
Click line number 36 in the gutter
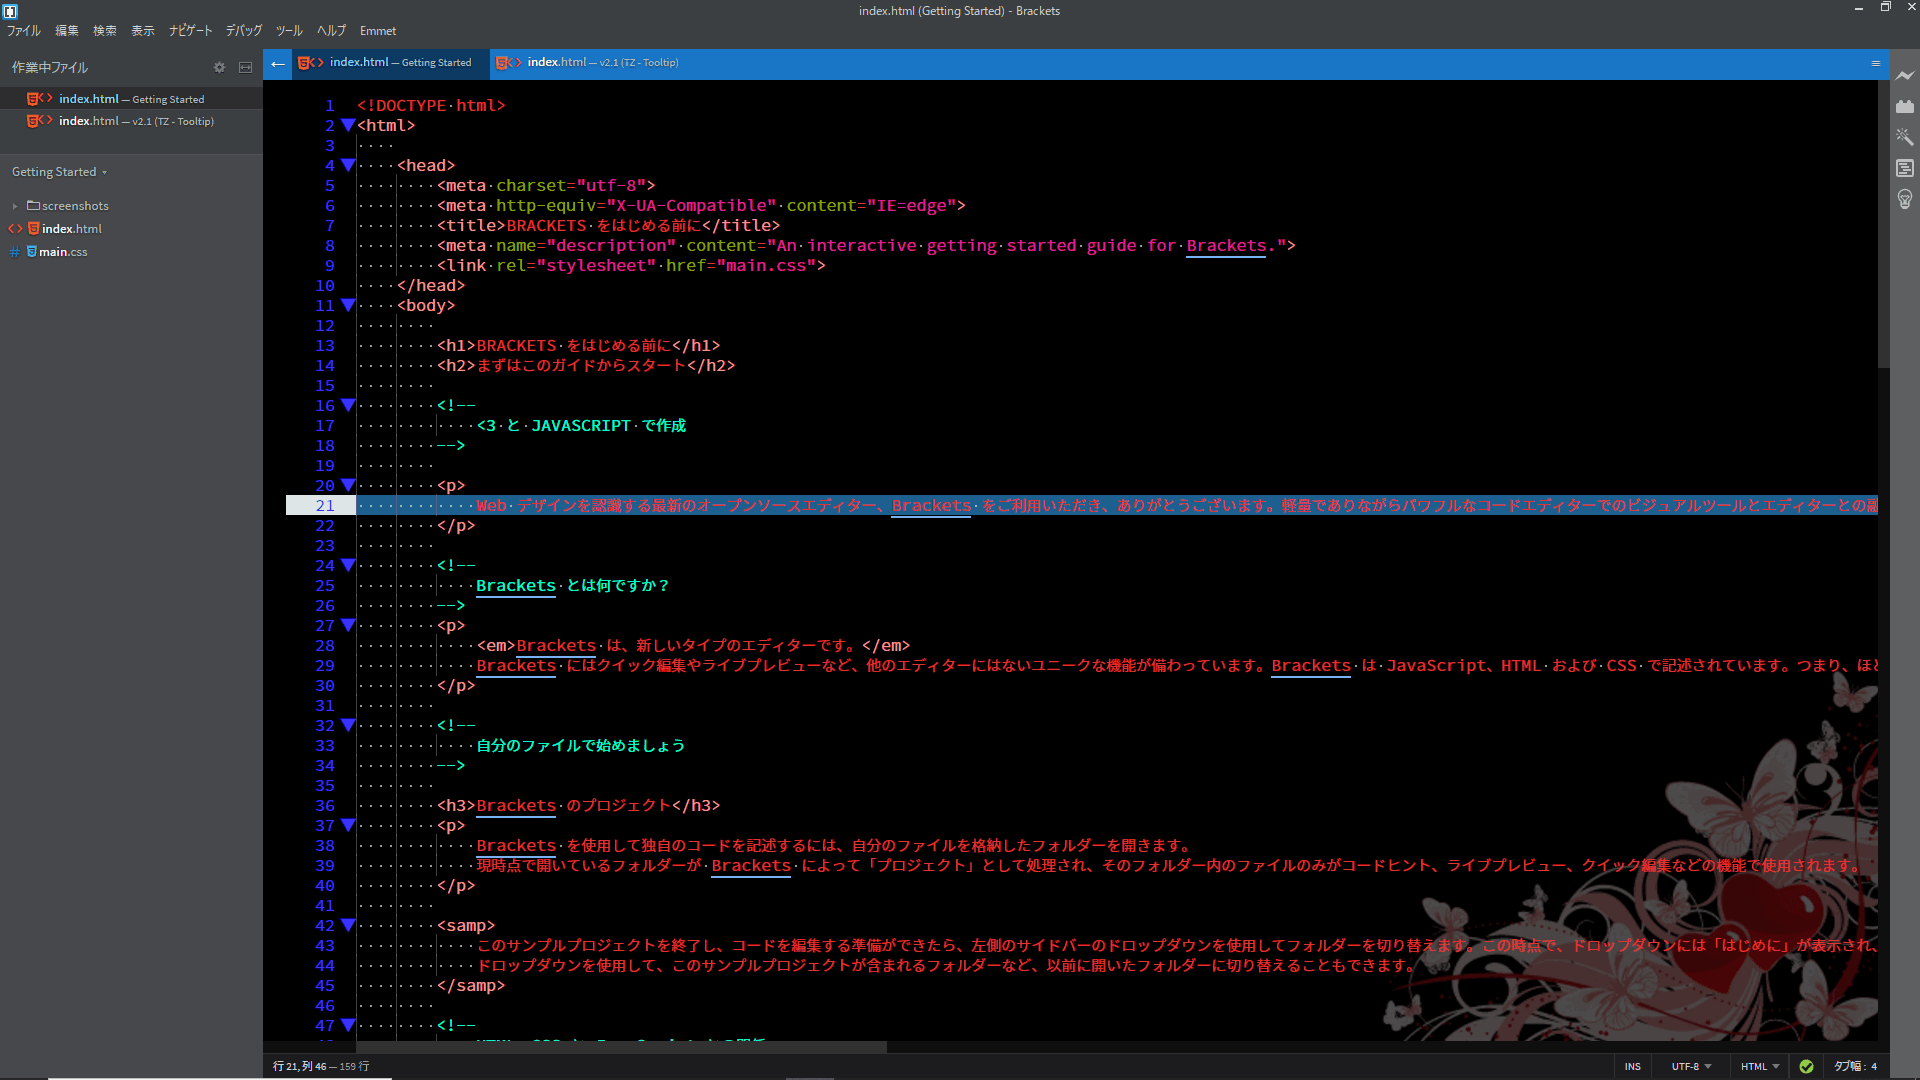coord(325,806)
